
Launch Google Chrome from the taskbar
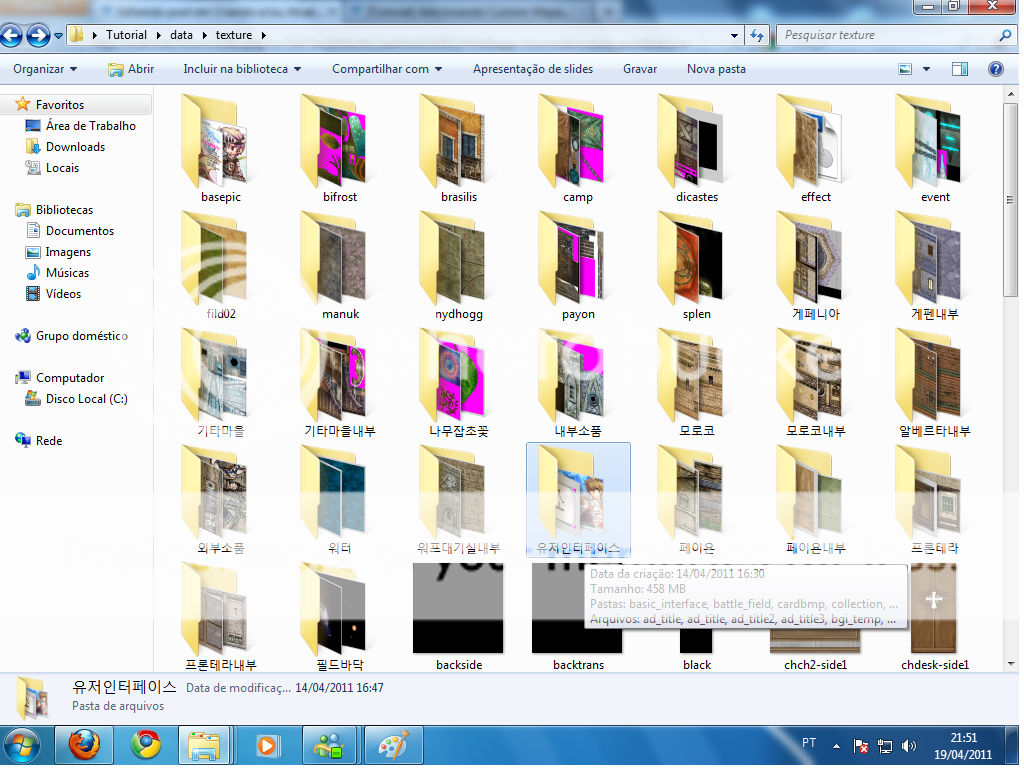tap(146, 745)
